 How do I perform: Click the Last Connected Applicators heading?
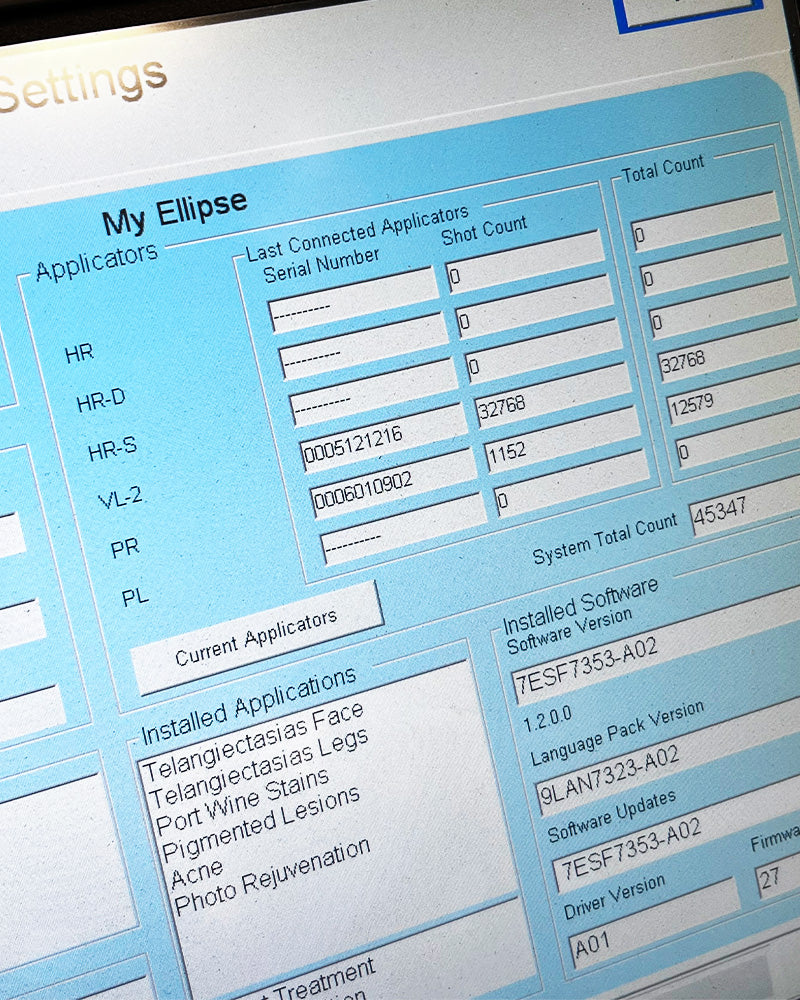coord(357,233)
